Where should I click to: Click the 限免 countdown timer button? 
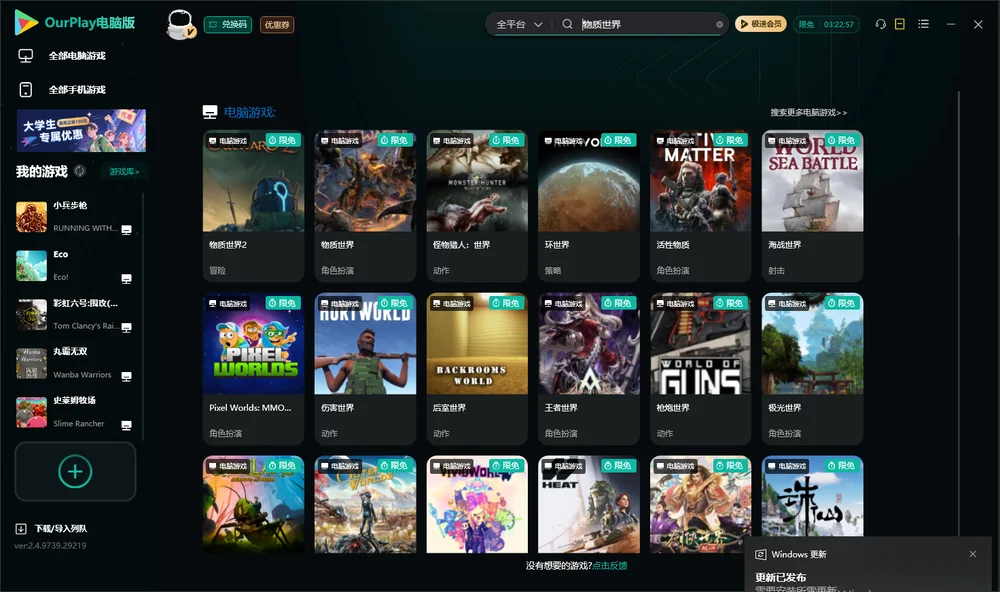point(826,24)
